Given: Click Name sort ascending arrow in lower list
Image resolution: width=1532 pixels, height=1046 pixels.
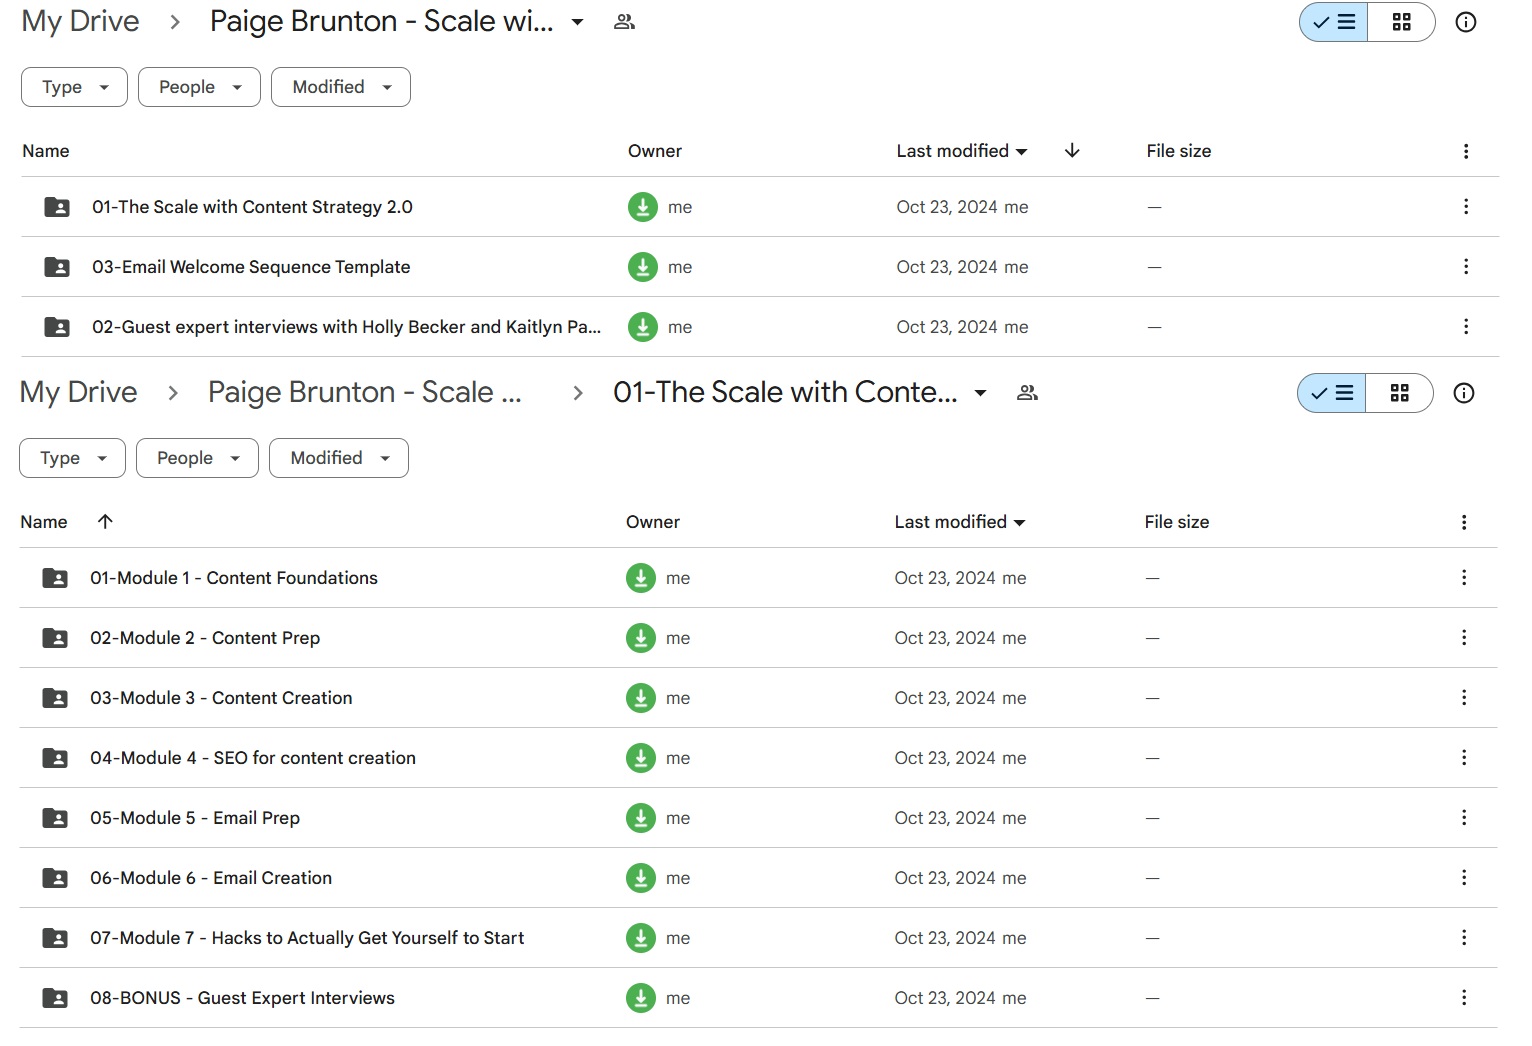Looking at the screenshot, I should (x=105, y=522).
